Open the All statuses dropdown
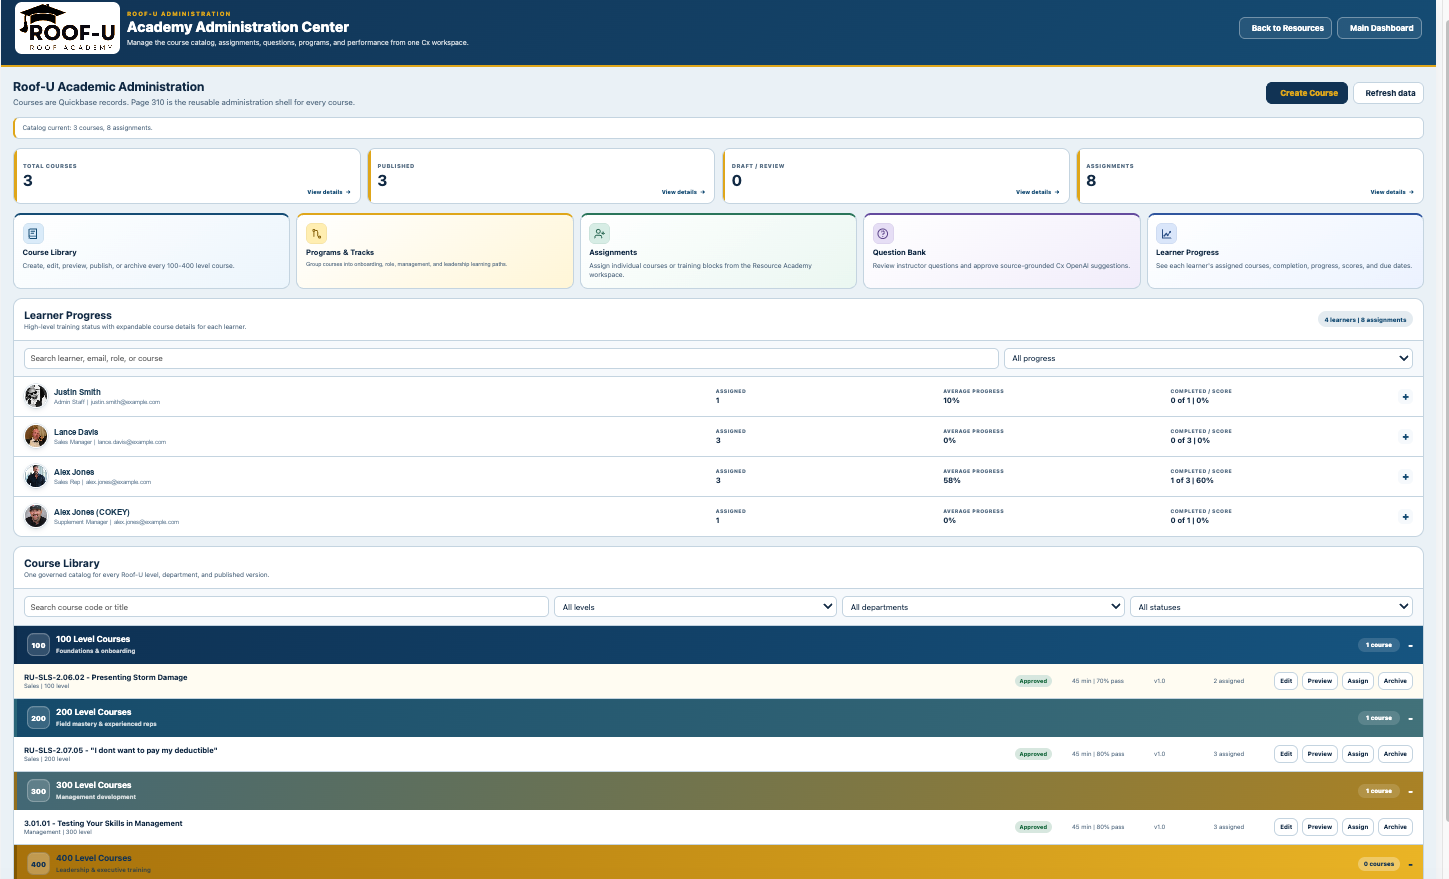The width and height of the screenshot is (1449, 879). 1271,607
